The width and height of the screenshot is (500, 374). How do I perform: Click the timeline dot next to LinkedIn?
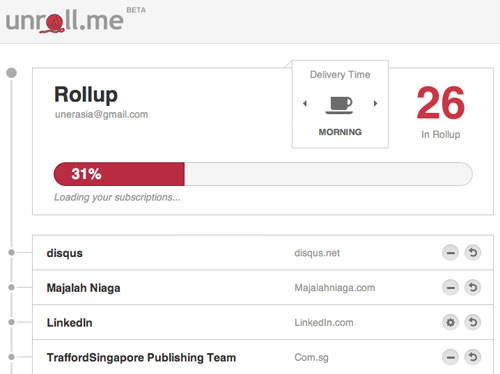(x=11, y=322)
